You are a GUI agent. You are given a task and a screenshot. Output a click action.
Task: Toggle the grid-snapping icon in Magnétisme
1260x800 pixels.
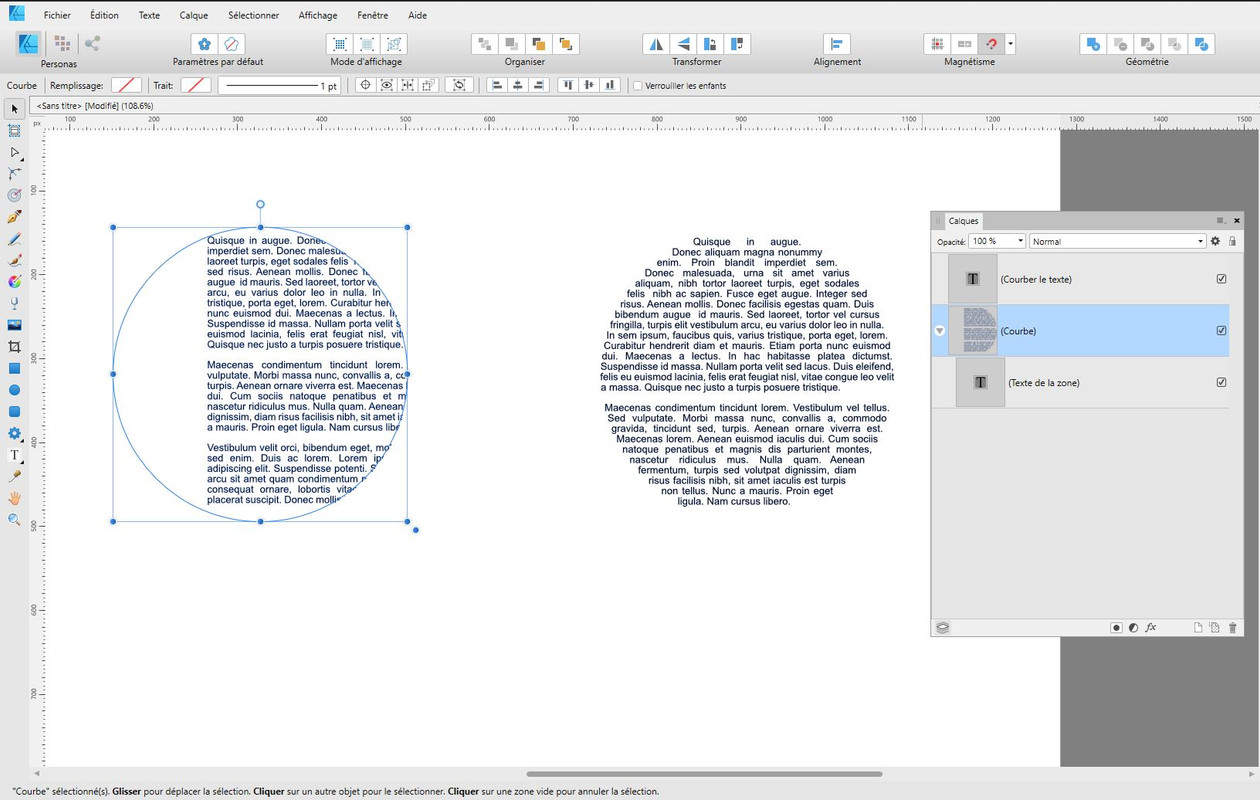tap(937, 44)
